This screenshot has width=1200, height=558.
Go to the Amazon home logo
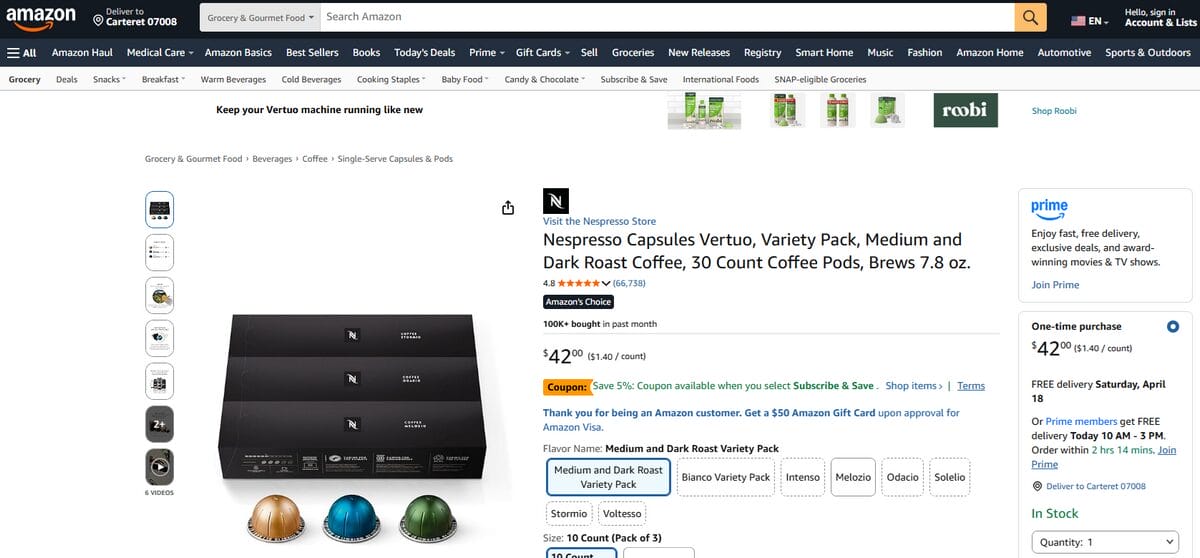click(41, 17)
